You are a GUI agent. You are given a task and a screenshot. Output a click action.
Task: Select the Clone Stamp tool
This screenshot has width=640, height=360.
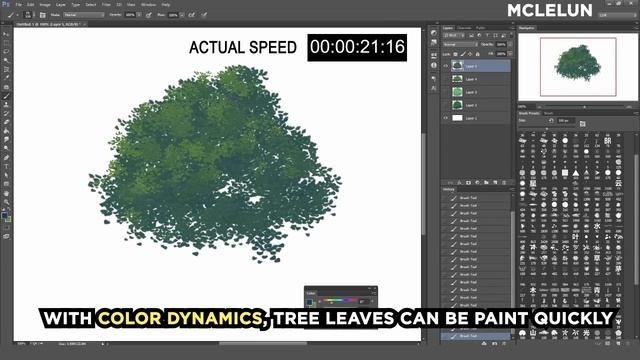[x=6, y=105]
